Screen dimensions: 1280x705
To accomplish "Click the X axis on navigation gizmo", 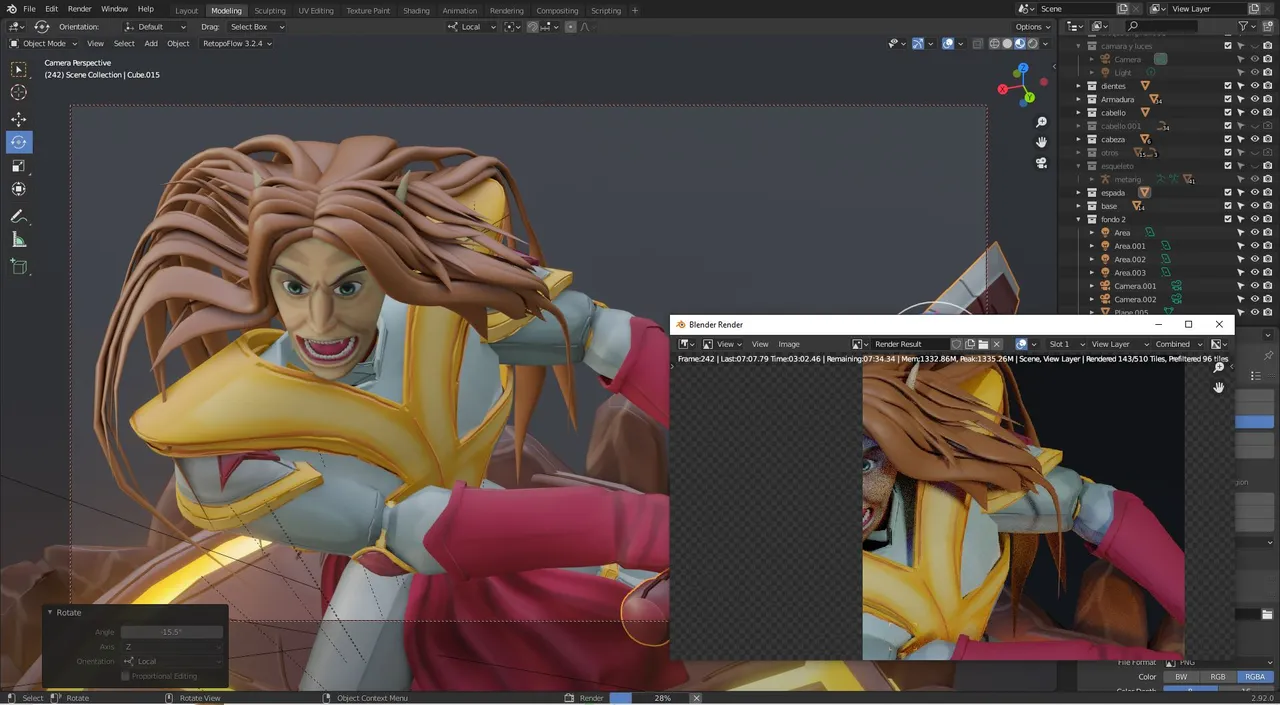I will 1002,89.
